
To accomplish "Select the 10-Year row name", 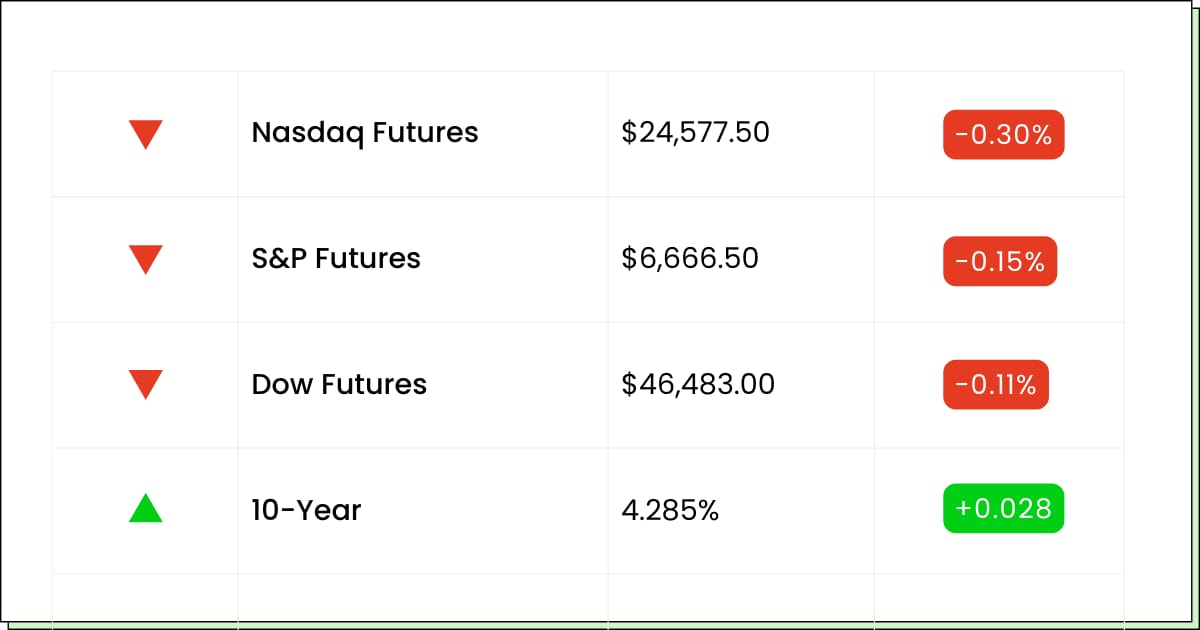I will pyautogui.click(x=306, y=511).
